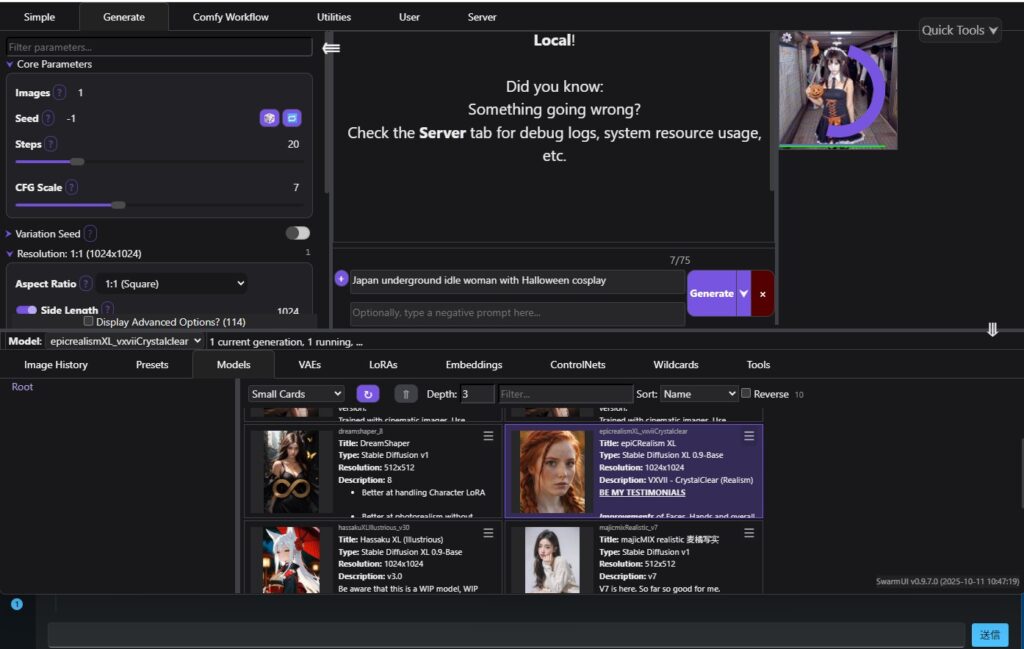Open the Comfy Workflow tab
The height and width of the screenshot is (649, 1024).
tap(230, 17)
